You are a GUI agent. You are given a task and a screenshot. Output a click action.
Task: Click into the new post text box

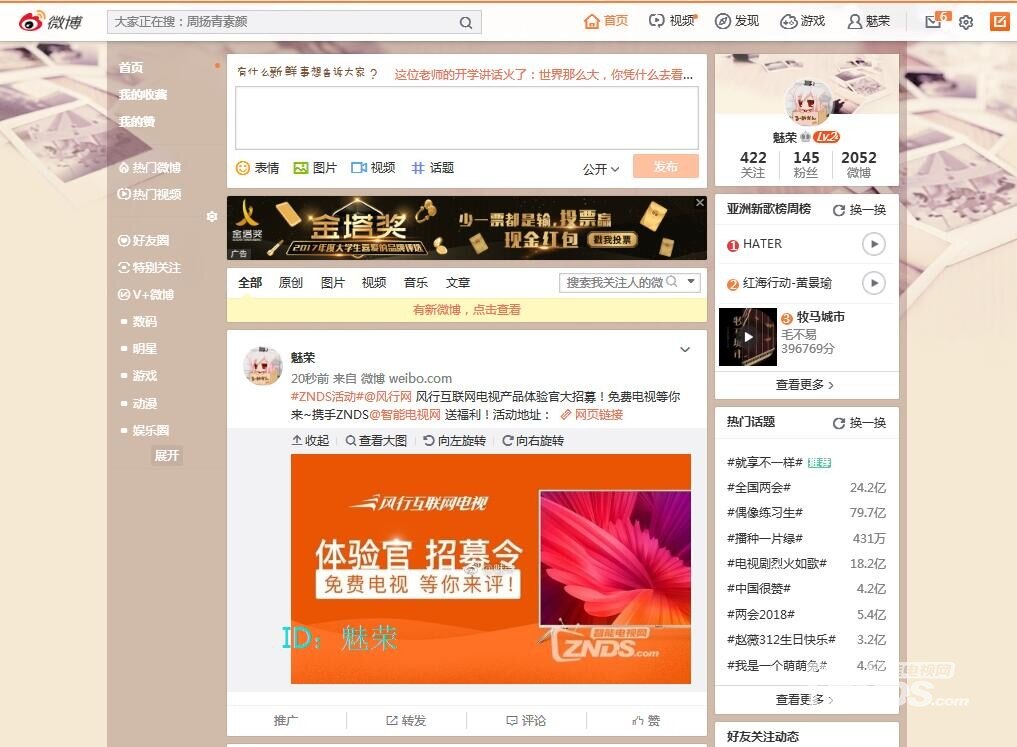[466, 118]
